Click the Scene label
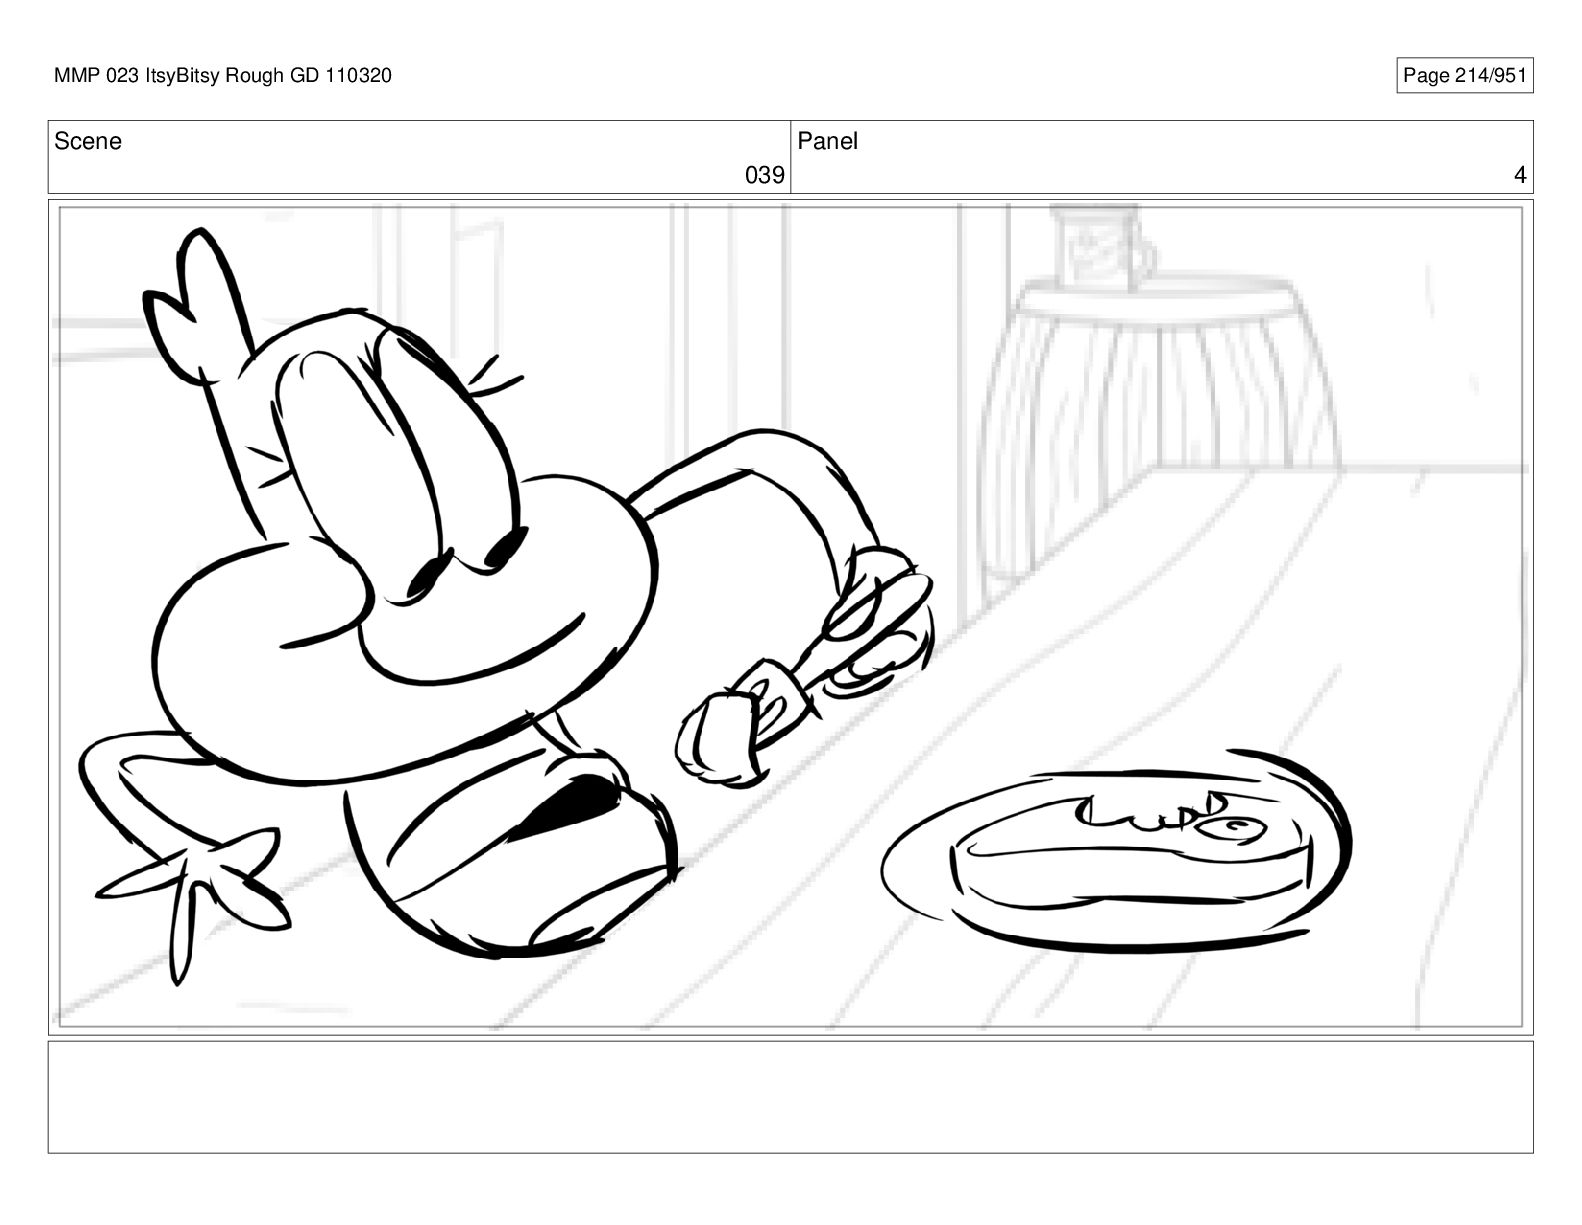Image resolution: width=1582 pixels, height=1225 pixels. click(88, 142)
